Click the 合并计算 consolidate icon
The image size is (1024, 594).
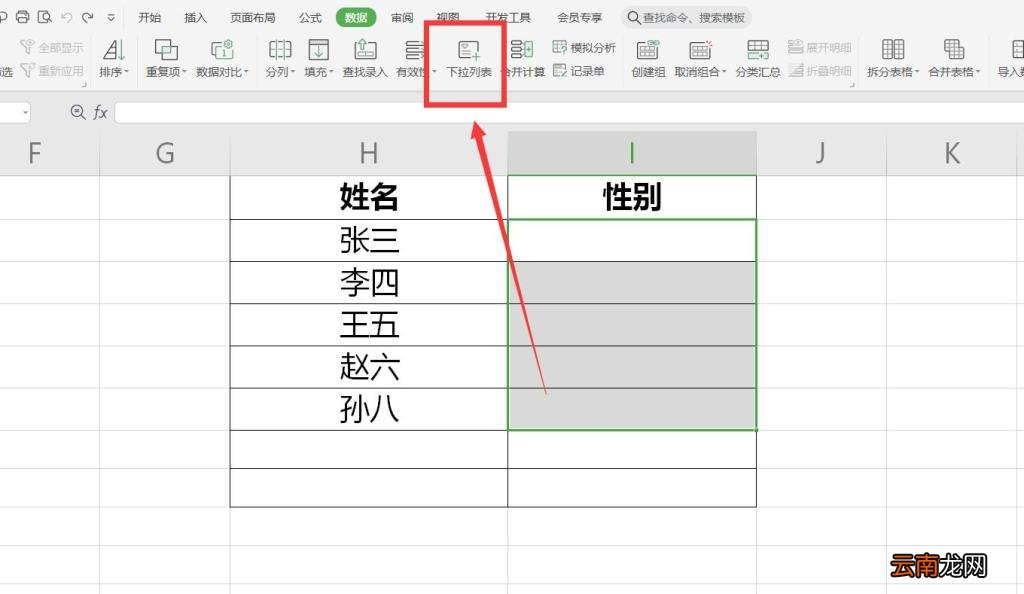[x=522, y=50]
